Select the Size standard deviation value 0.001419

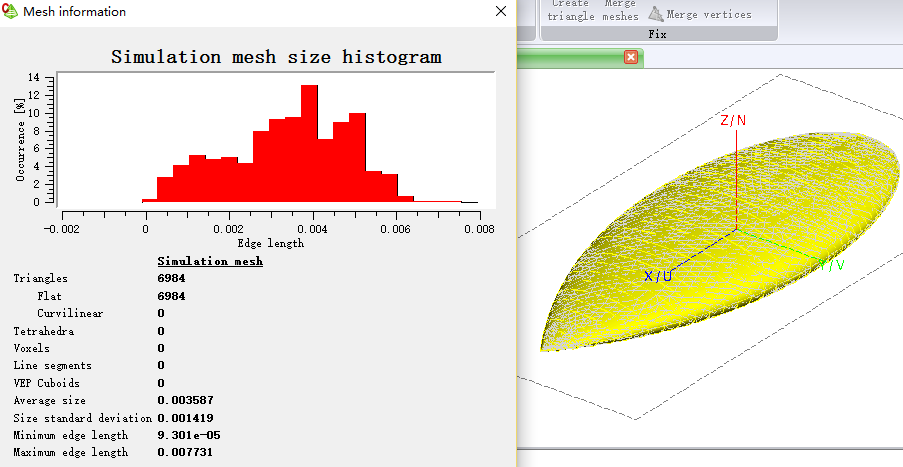[185, 418]
